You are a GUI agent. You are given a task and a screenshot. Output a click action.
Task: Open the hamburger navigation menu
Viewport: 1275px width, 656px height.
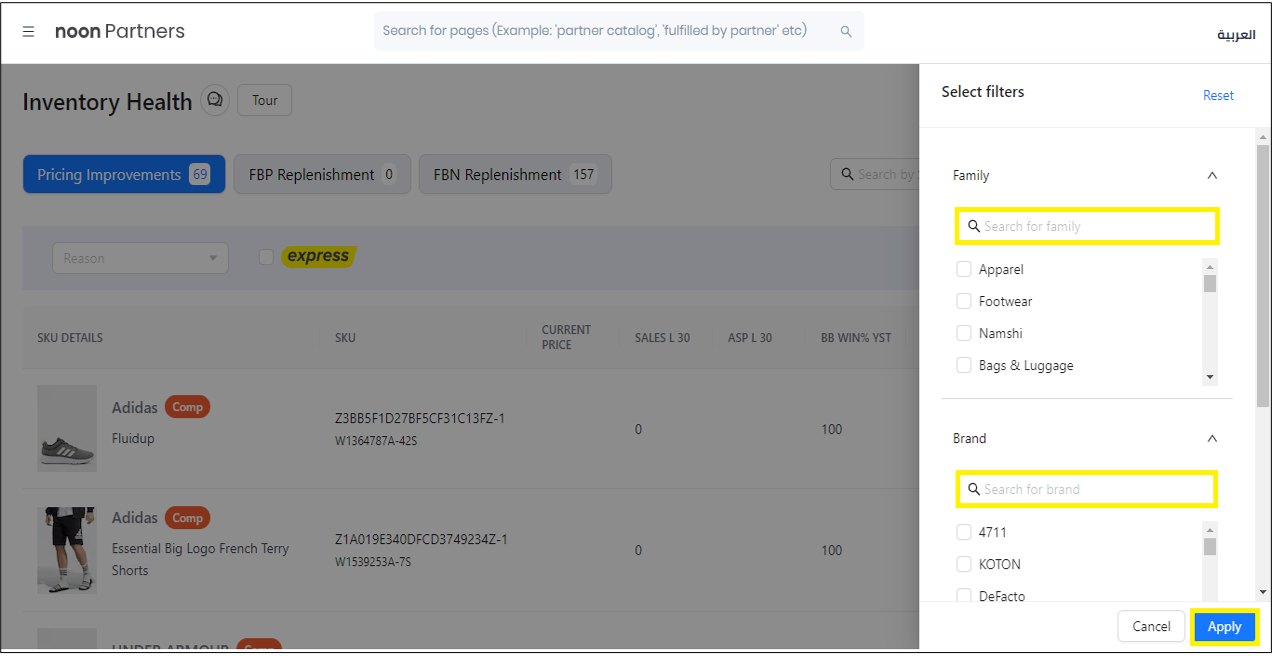[28, 32]
